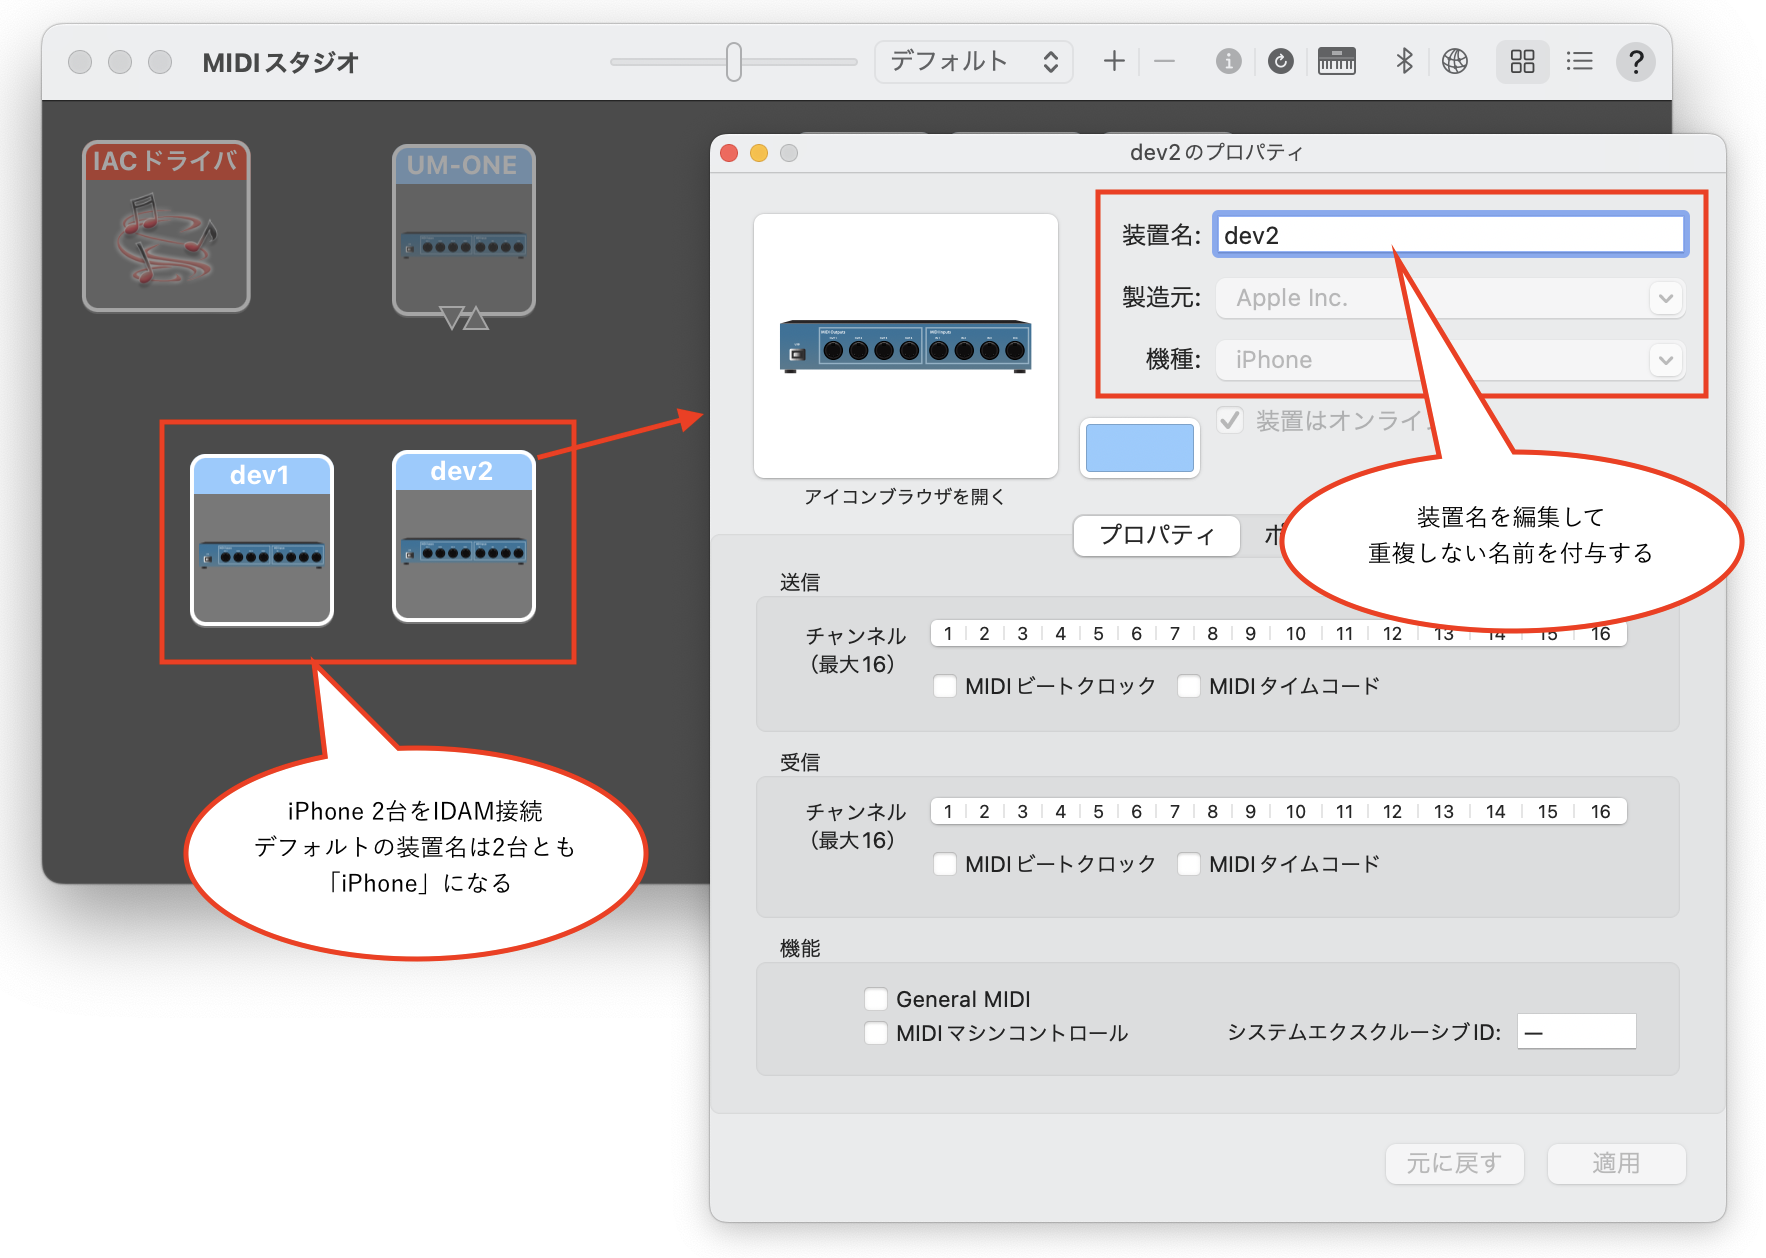Switch to icon grid view
Screen dimensions: 1766x1258
[1522, 62]
